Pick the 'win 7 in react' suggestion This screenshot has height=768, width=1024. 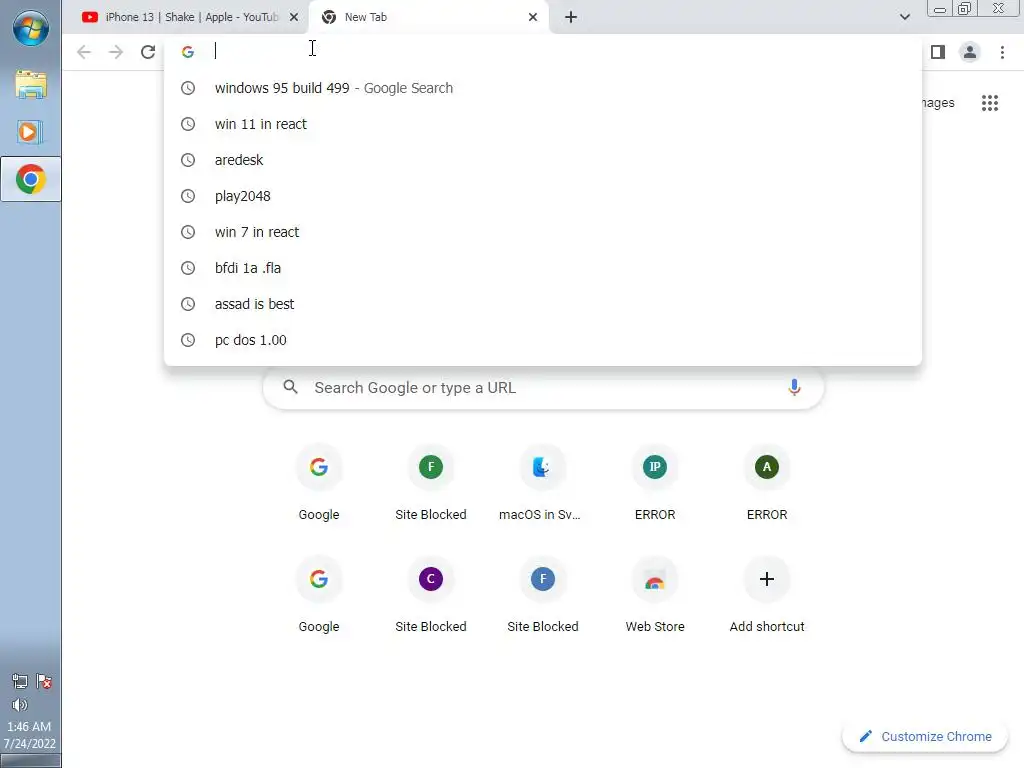pyautogui.click(x=543, y=232)
